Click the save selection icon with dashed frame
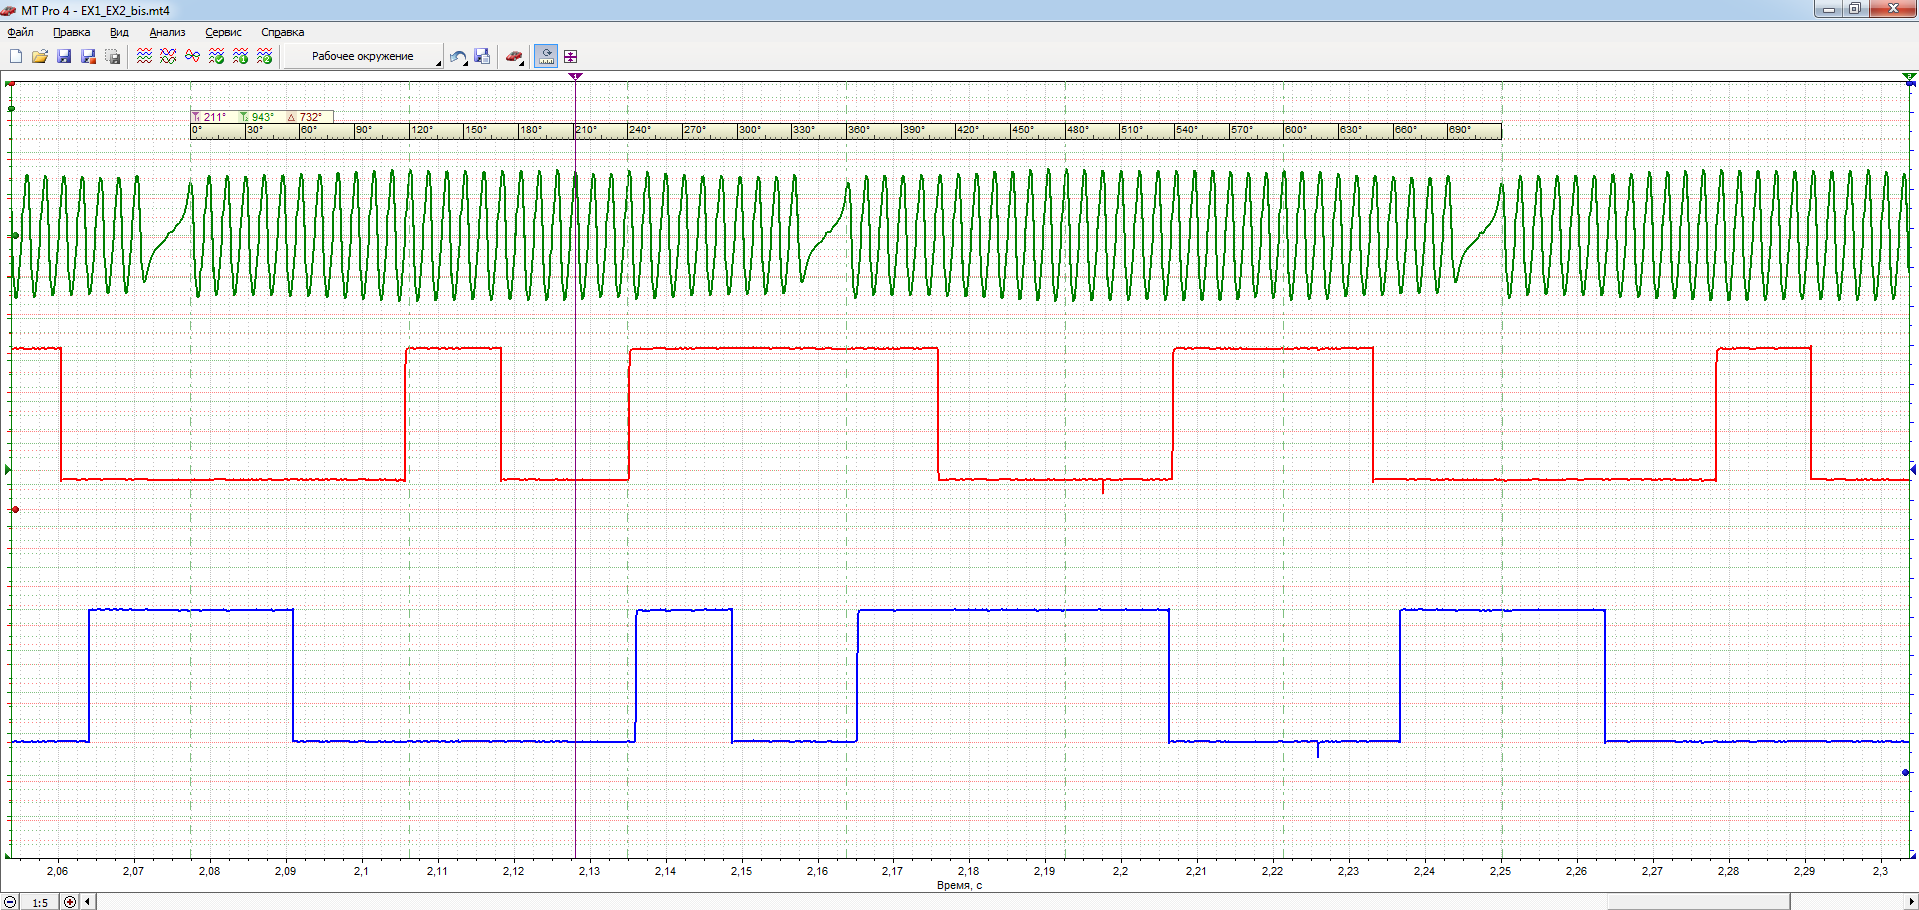Image resolution: width=1919 pixels, height=910 pixels. point(113,56)
